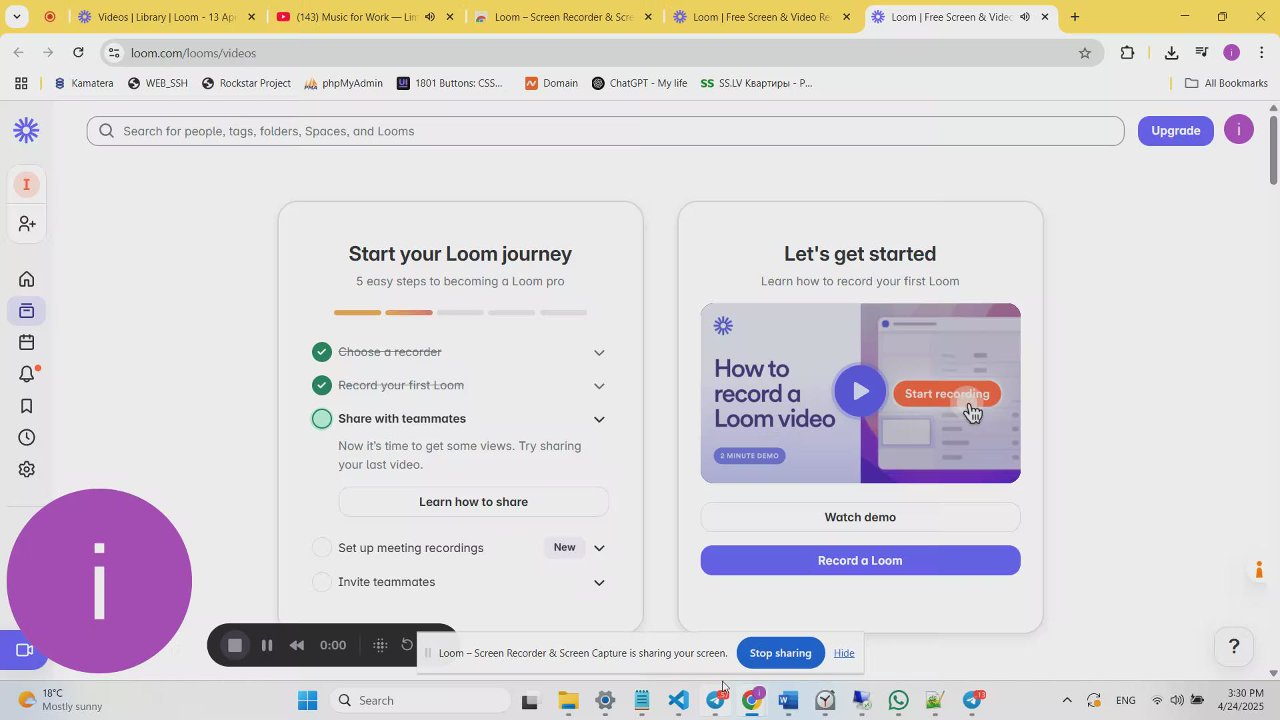This screenshot has width=1280, height=720.
Task: Open the Invite teammates sidebar icon
Action: [x=27, y=224]
